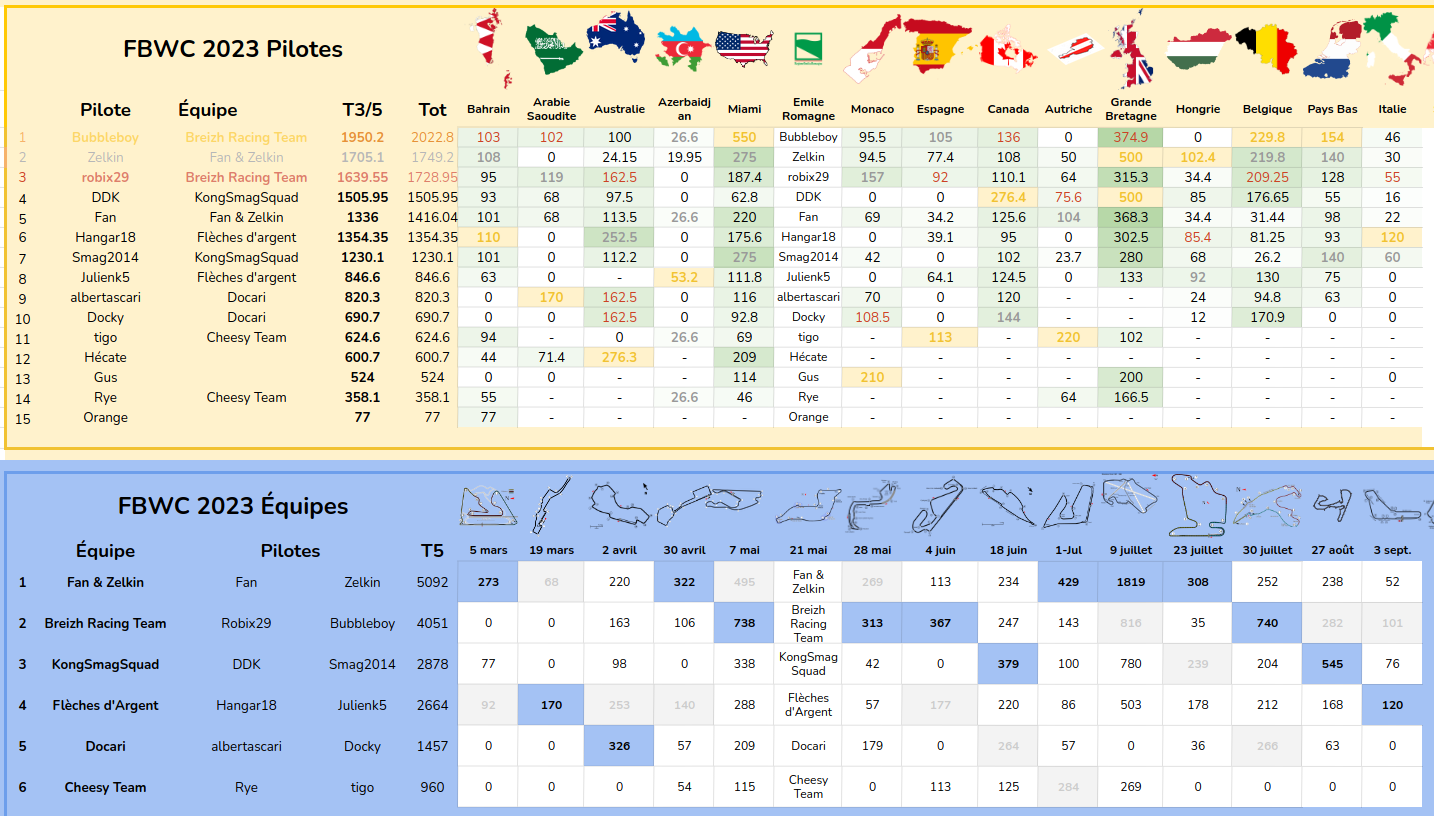Click Cheesy Team's T5 total '960'
Image resolution: width=1434 pixels, height=816 pixels.
pos(433,787)
